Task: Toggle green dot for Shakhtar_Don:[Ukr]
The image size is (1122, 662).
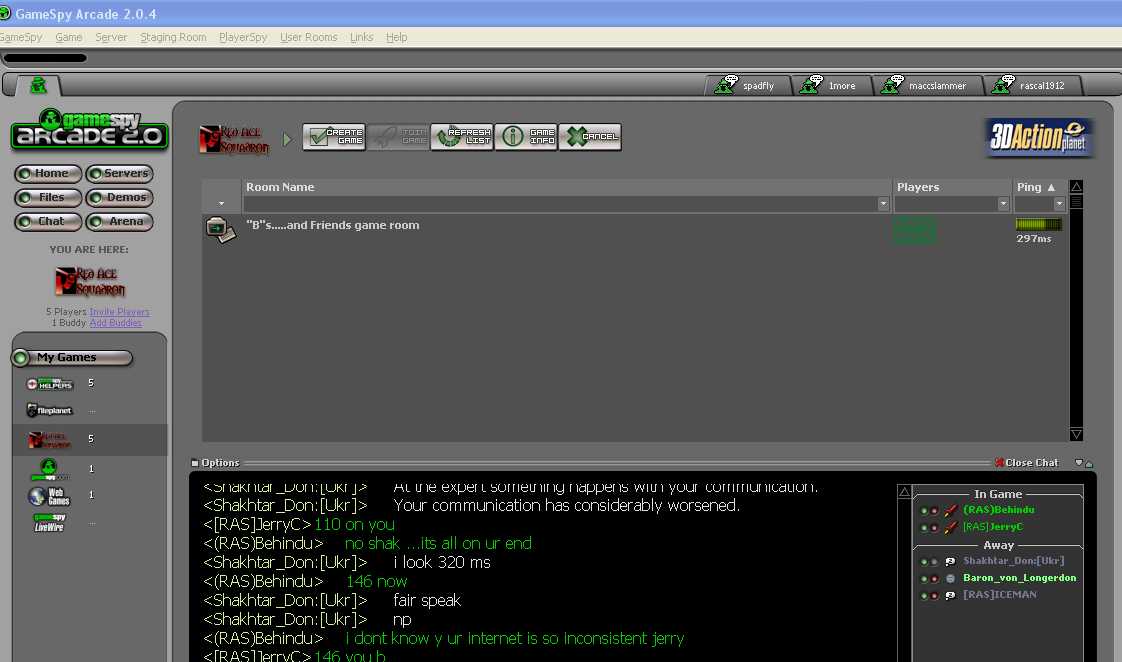Action: coord(924,562)
